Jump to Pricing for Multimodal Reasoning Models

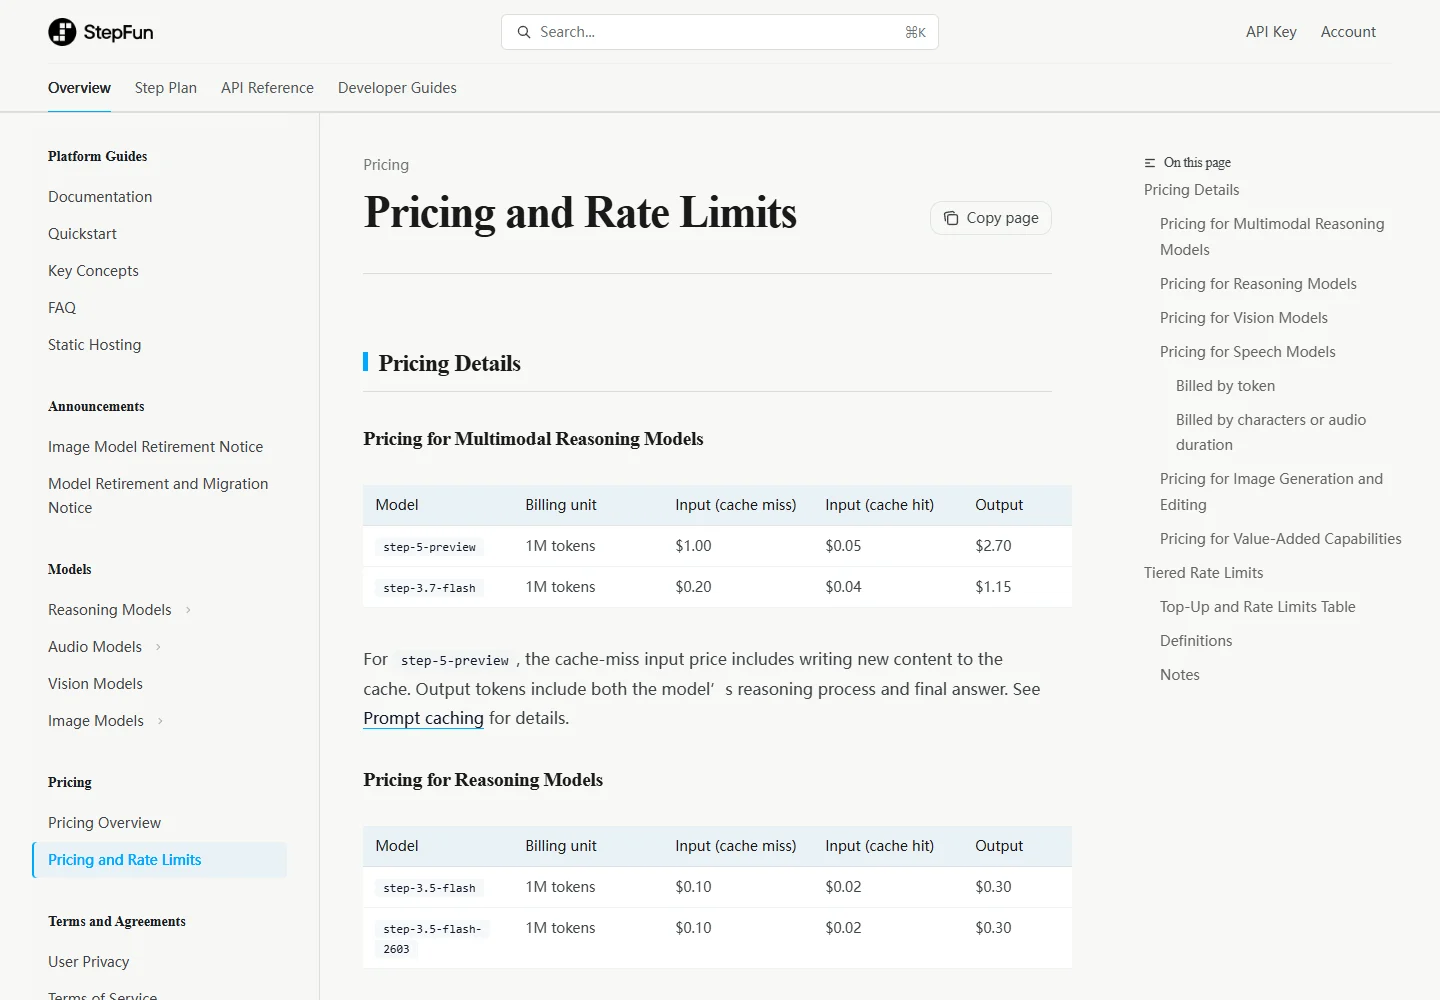(1272, 237)
